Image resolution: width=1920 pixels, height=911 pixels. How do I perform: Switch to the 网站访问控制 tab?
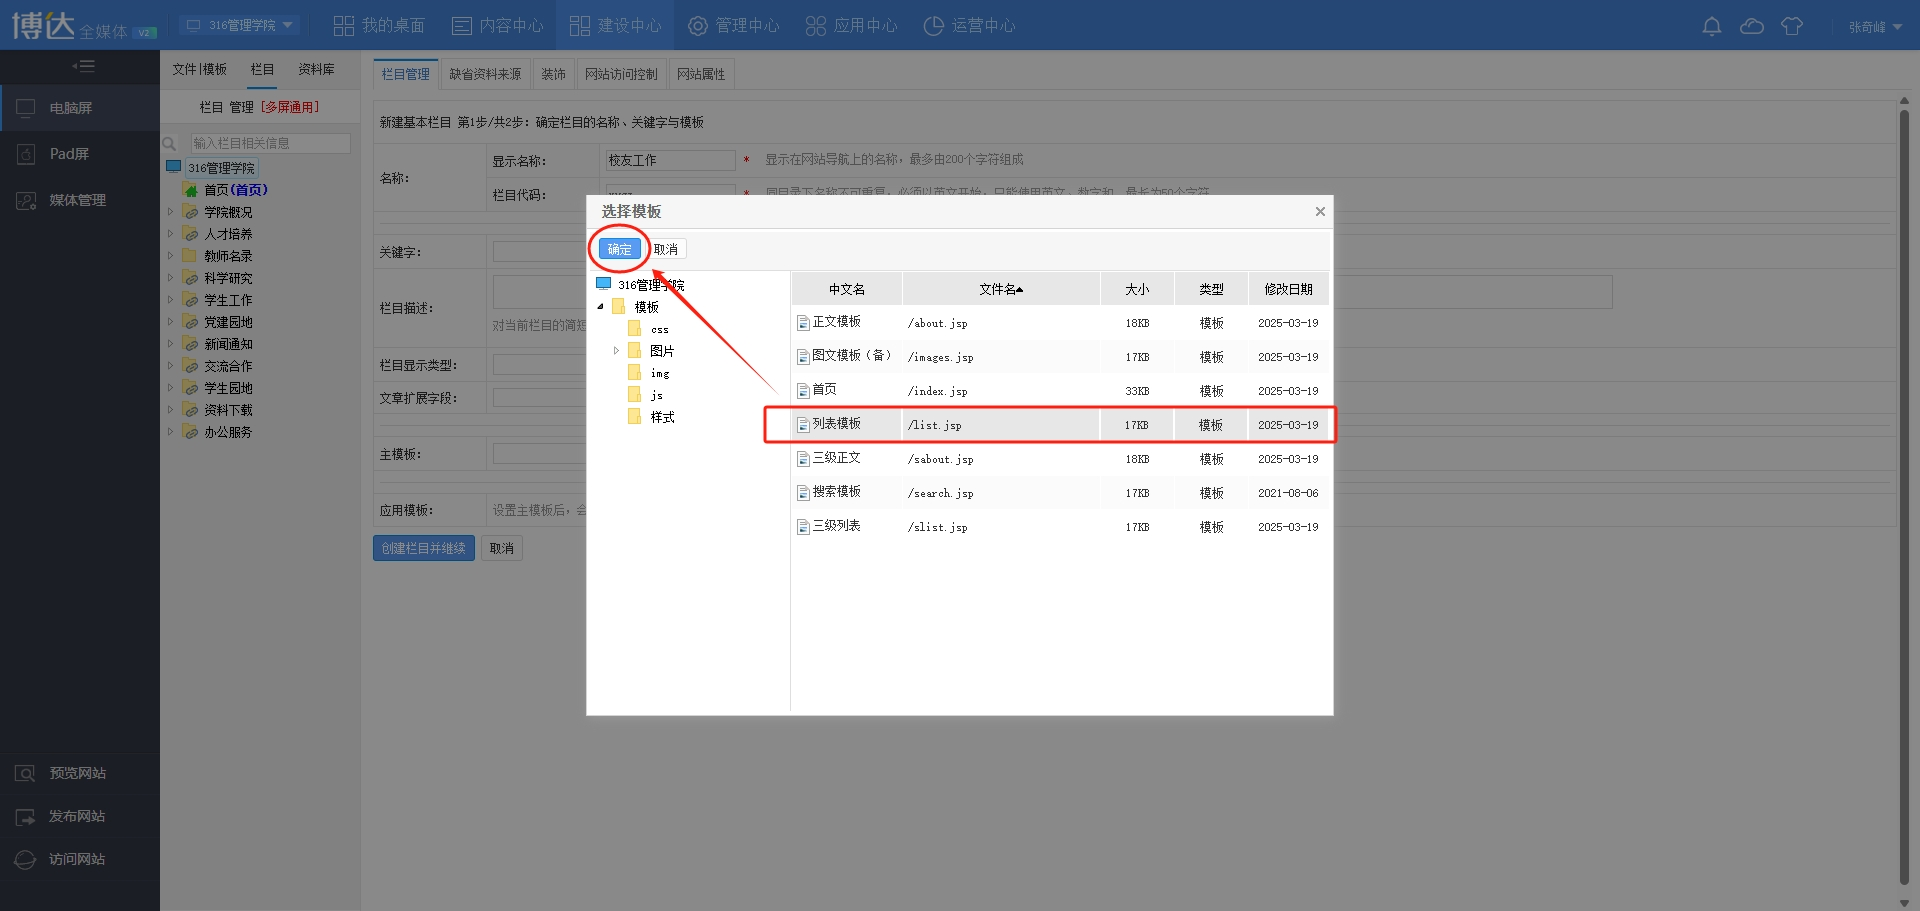621,74
